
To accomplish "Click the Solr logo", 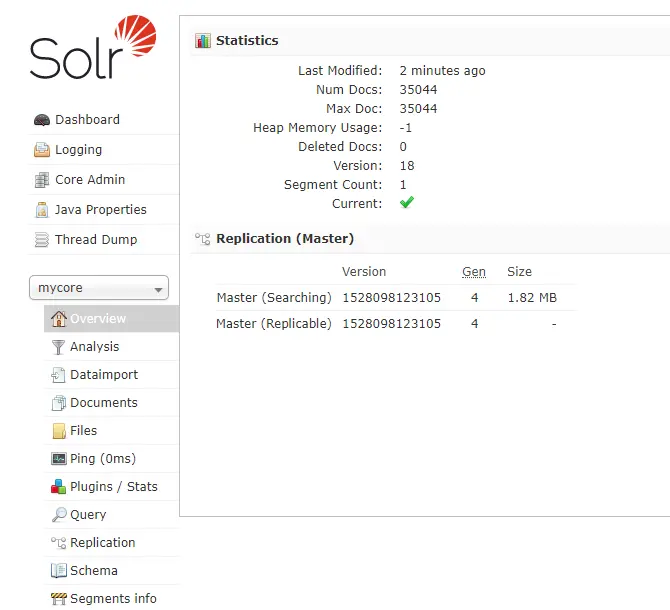I will (93, 47).
